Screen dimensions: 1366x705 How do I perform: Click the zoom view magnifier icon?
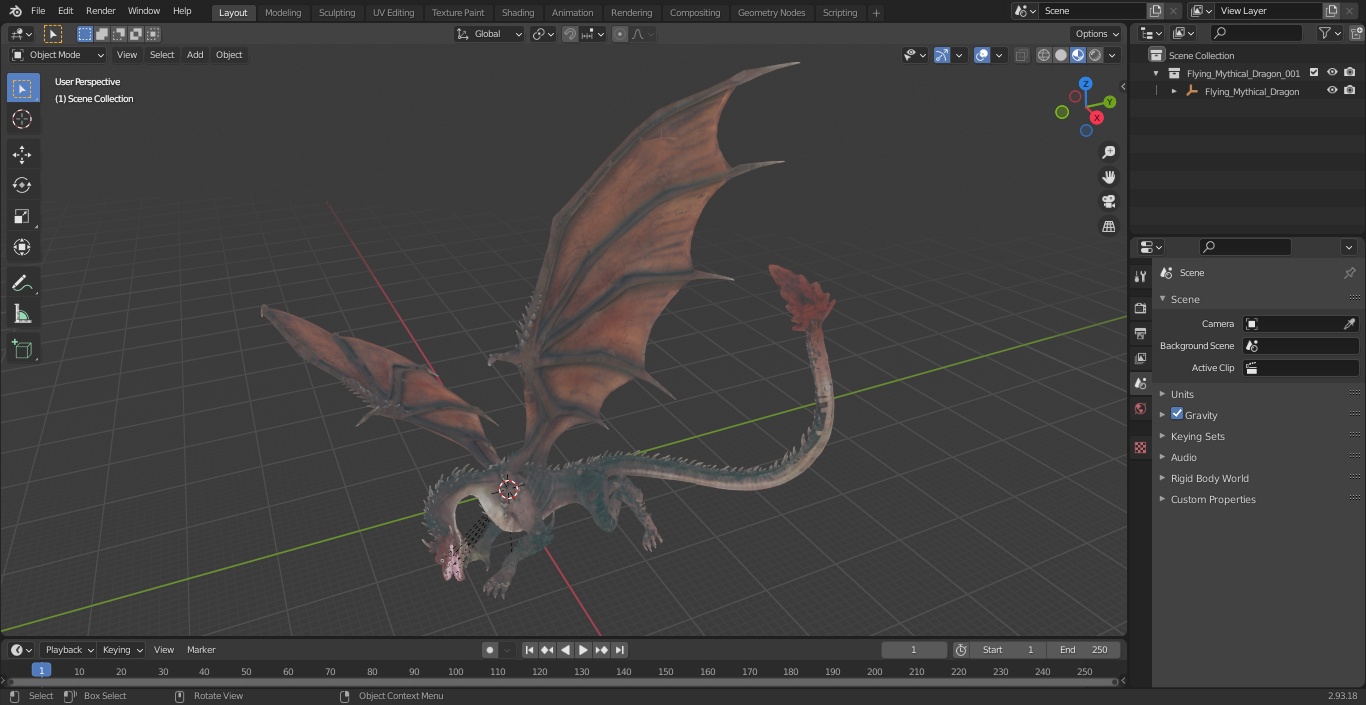[1108, 152]
